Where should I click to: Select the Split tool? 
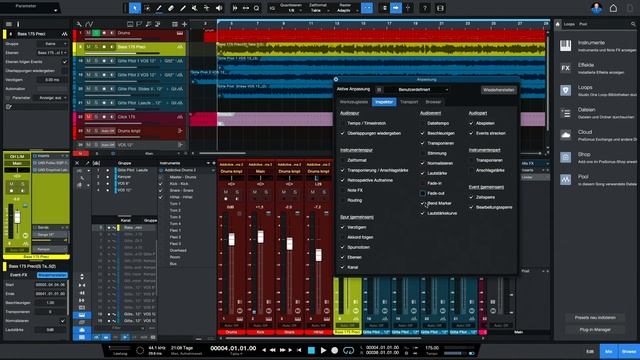tap(159, 8)
